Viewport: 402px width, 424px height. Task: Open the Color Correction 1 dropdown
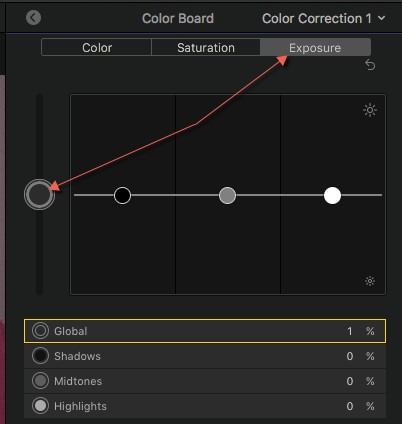[324, 19]
